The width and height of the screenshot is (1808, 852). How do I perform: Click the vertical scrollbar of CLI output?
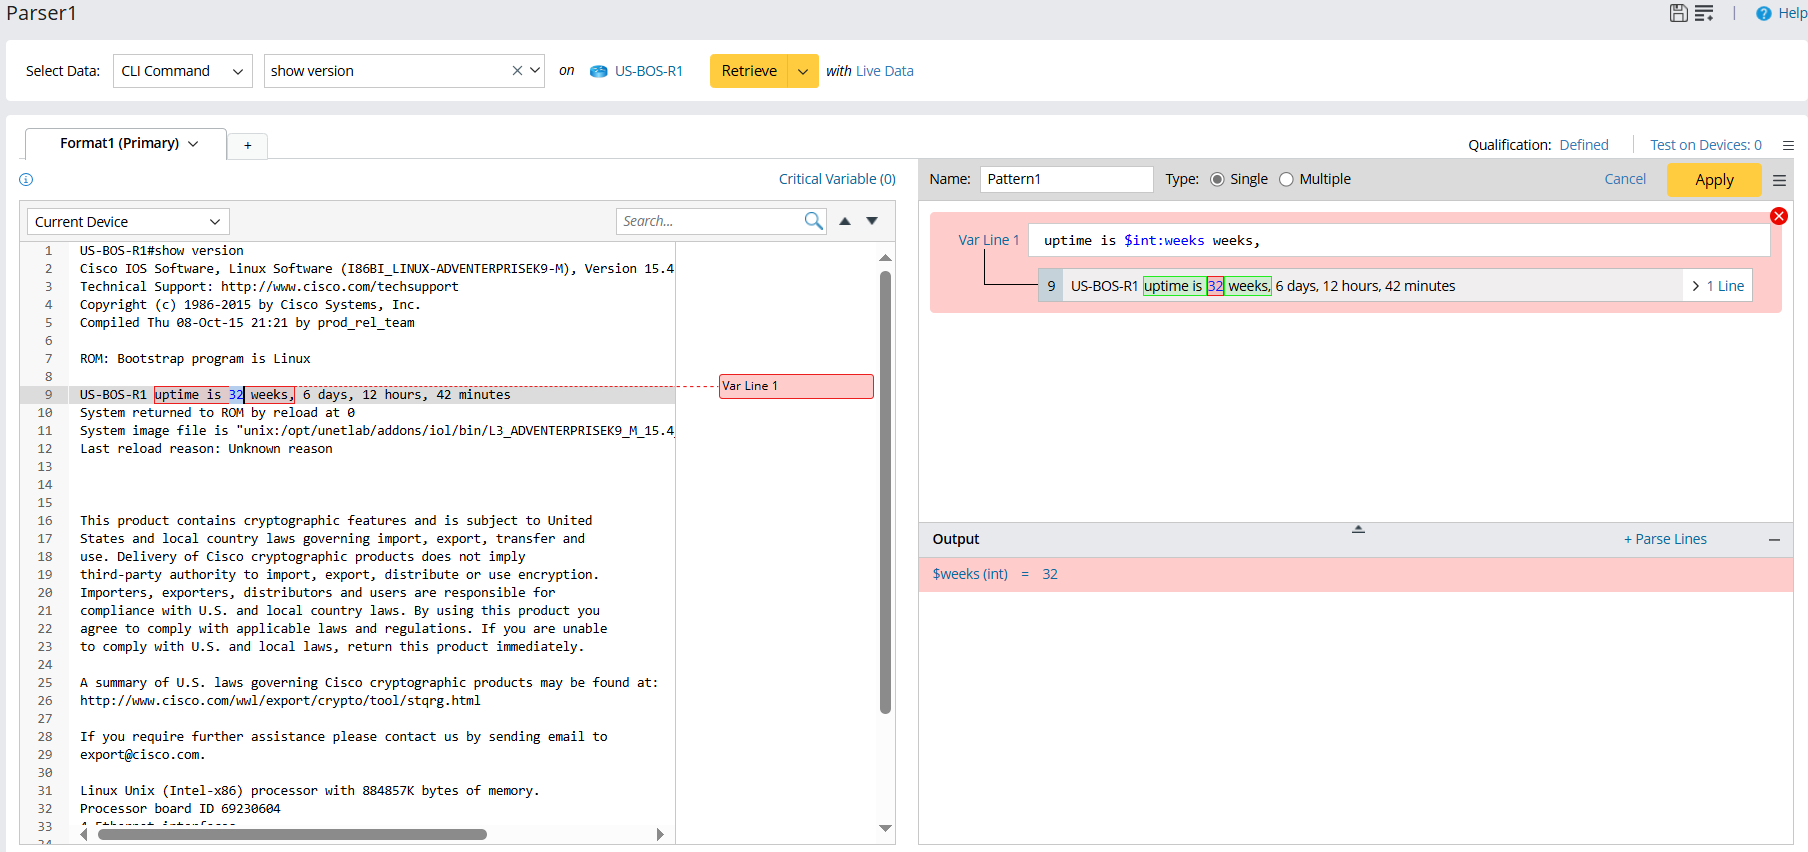coord(885,492)
